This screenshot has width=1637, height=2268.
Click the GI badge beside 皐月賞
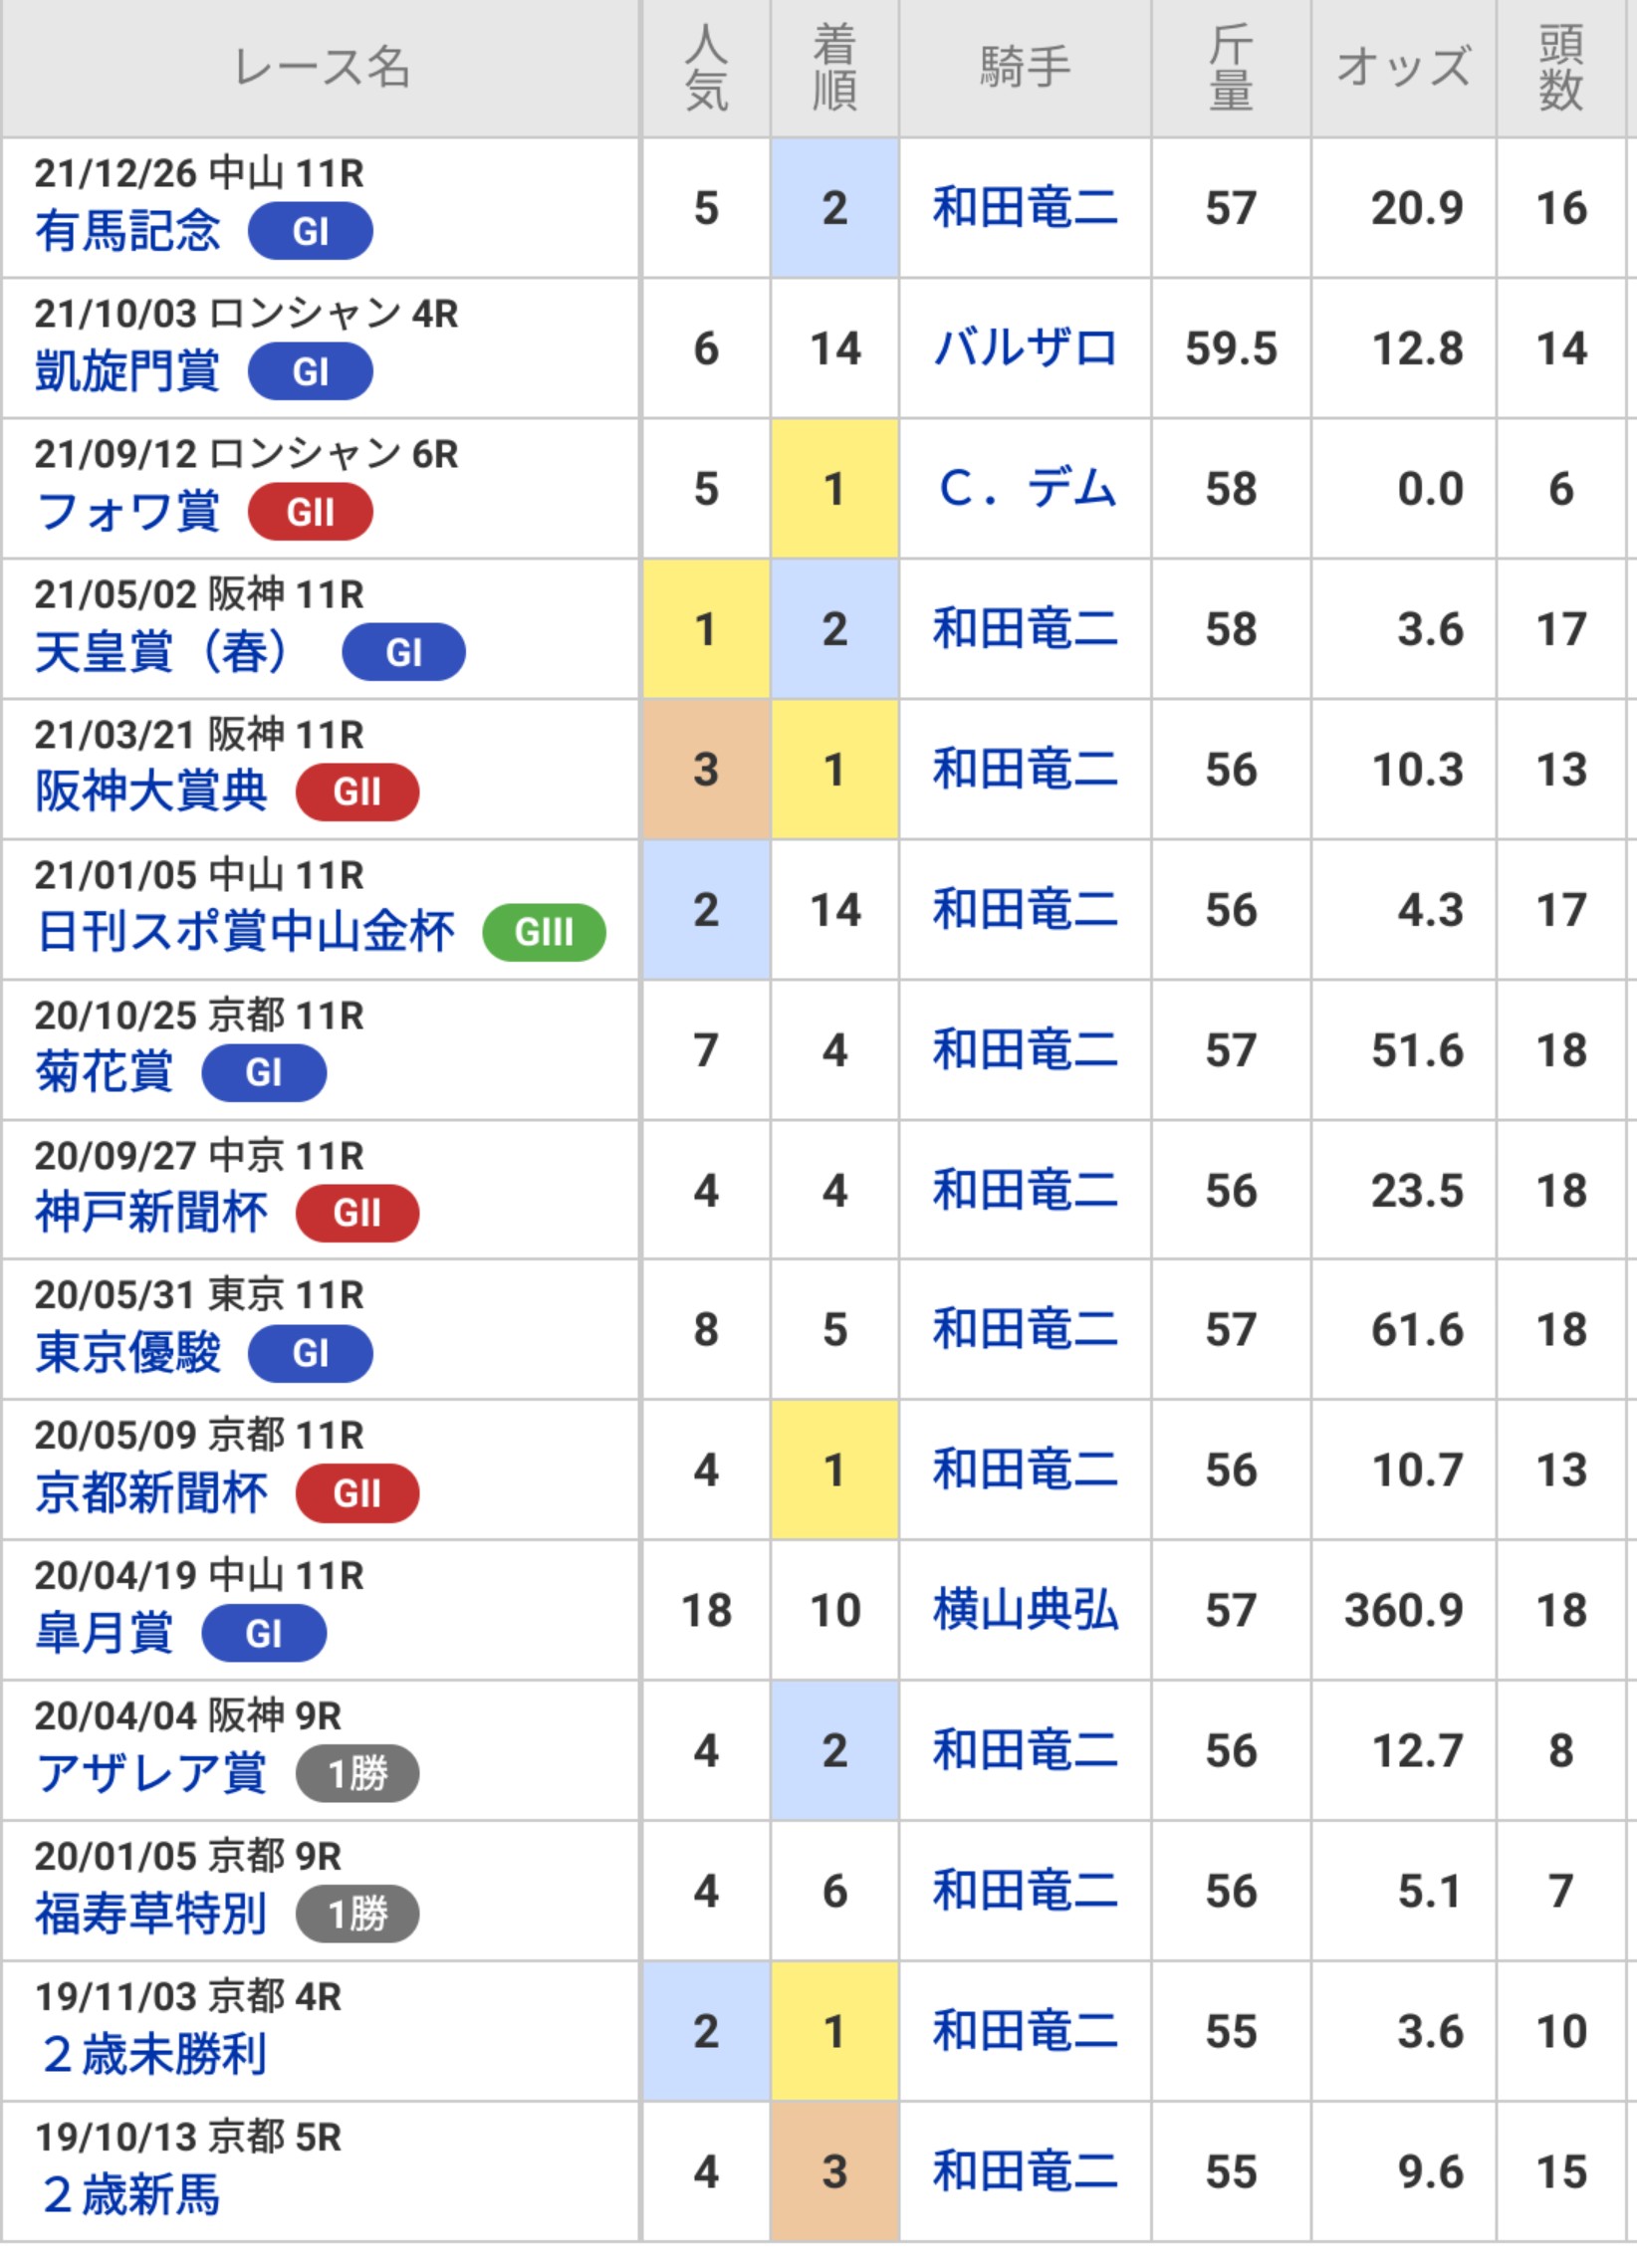point(264,1634)
